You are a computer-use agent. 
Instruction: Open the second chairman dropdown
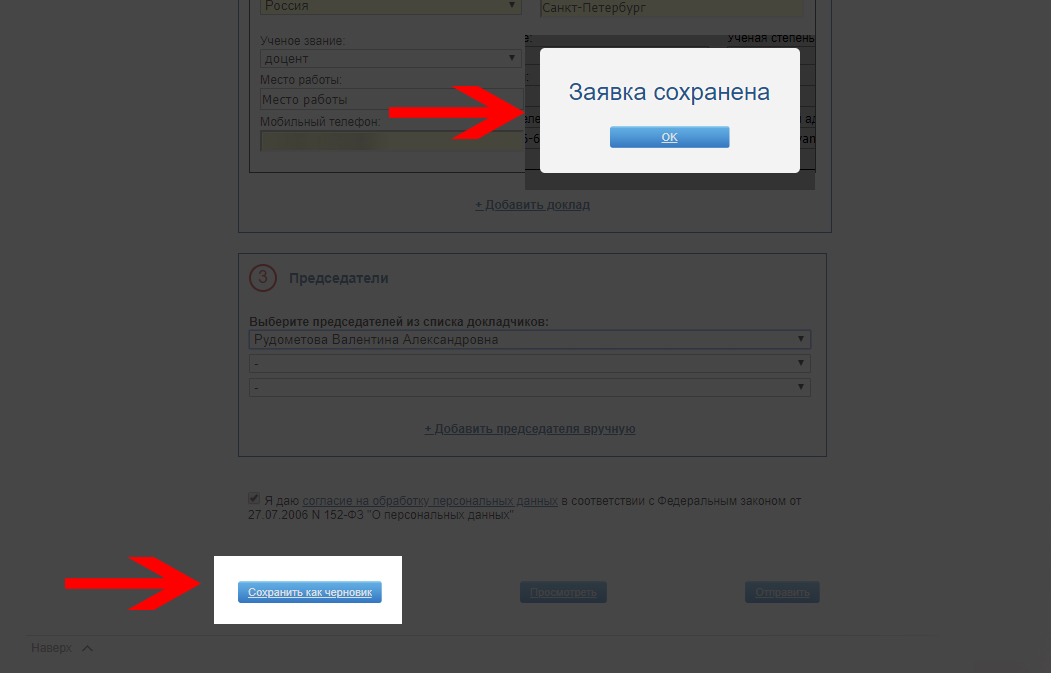click(x=530, y=363)
